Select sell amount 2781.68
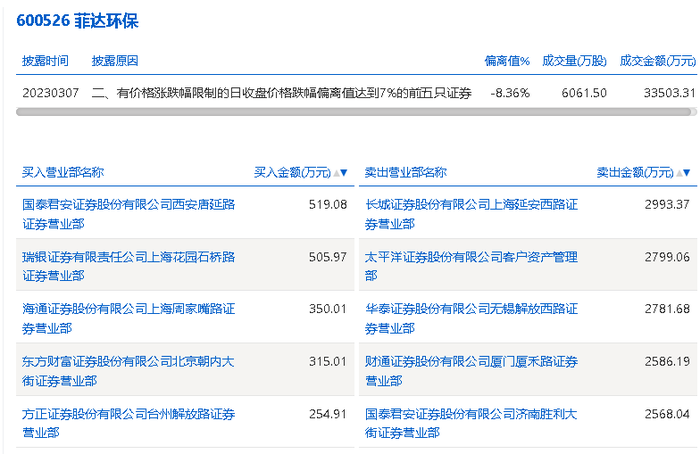The height and width of the screenshot is (454, 700). tap(667, 309)
